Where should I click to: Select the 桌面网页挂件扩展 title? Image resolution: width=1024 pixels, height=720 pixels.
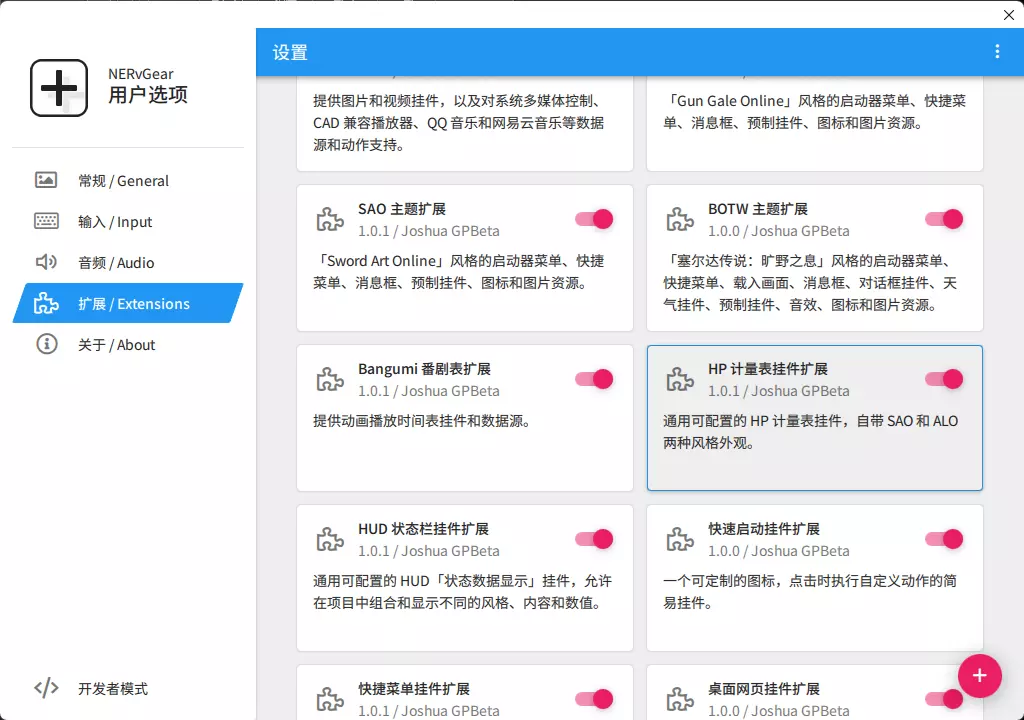tap(764, 689)
